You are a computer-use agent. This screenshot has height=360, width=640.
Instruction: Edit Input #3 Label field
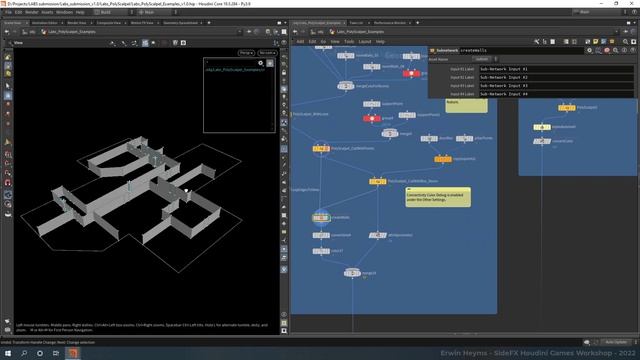[556, 86]
